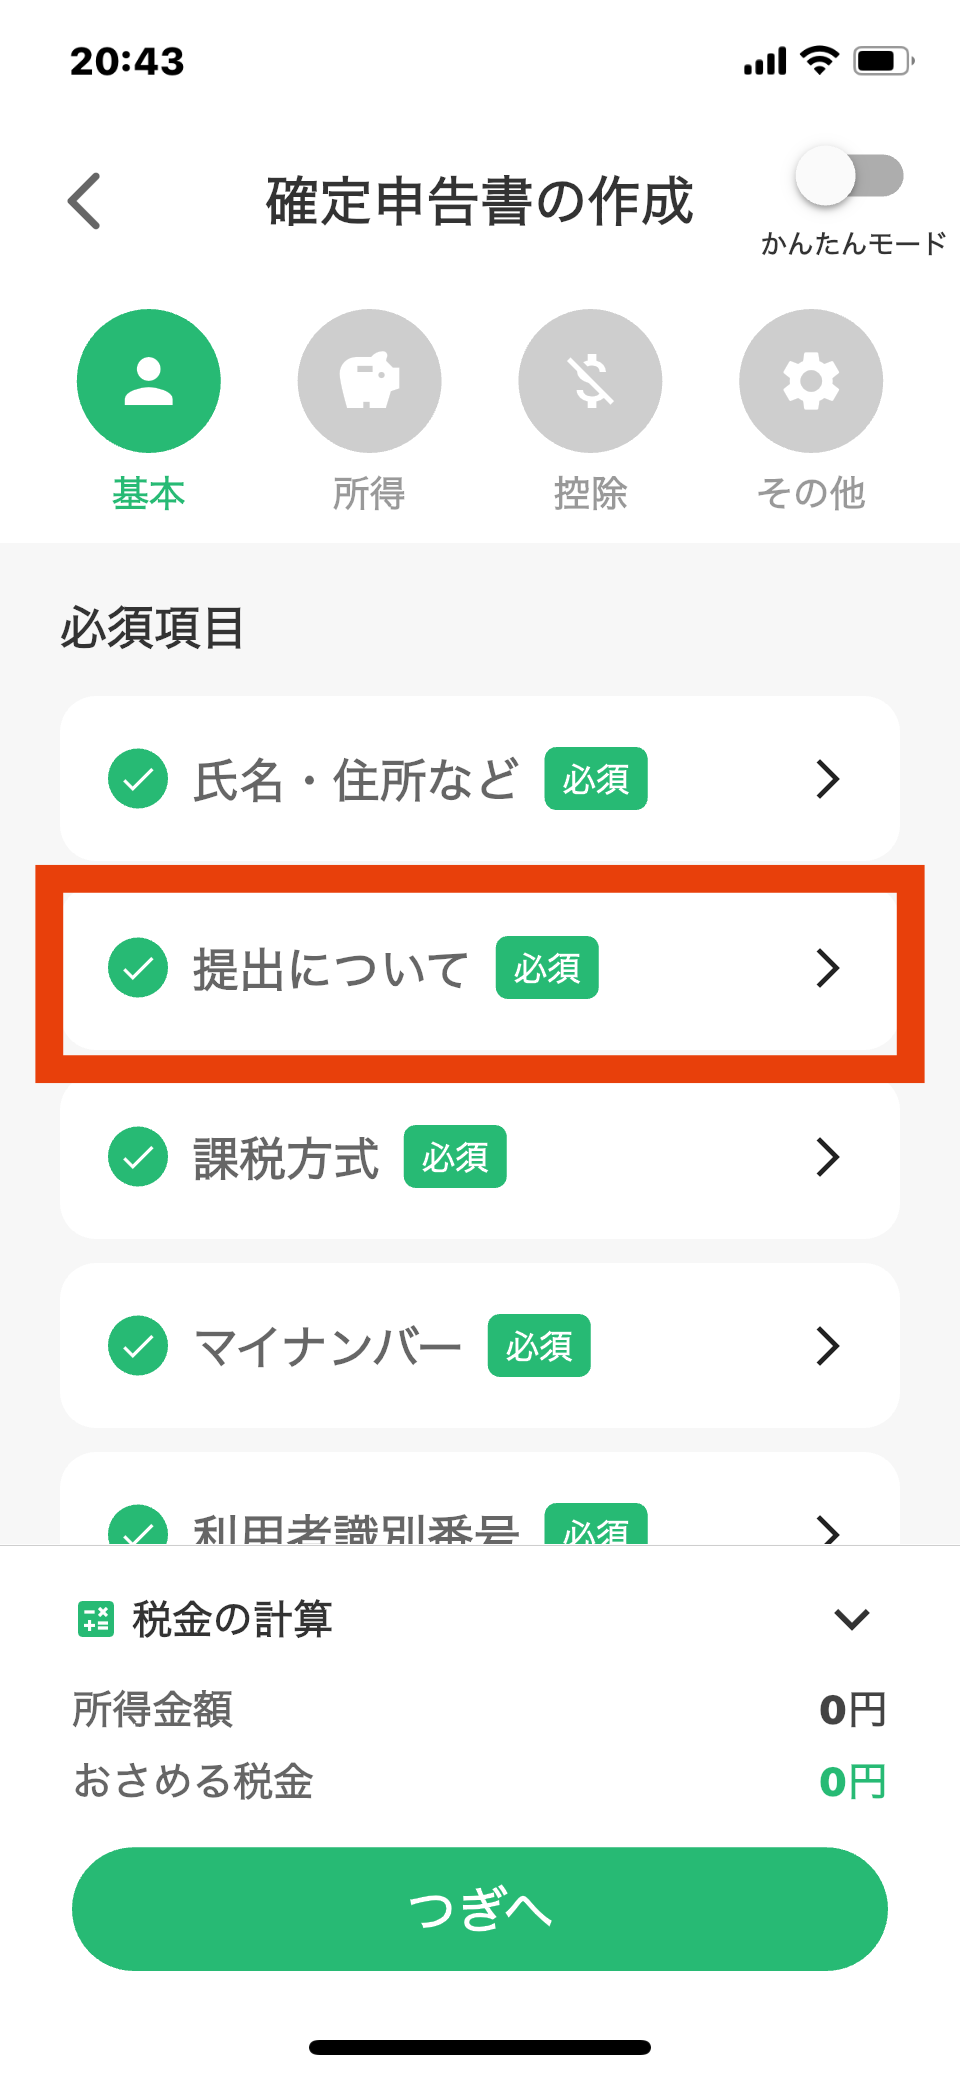Tap the back arrow icon

pos(85,201)
